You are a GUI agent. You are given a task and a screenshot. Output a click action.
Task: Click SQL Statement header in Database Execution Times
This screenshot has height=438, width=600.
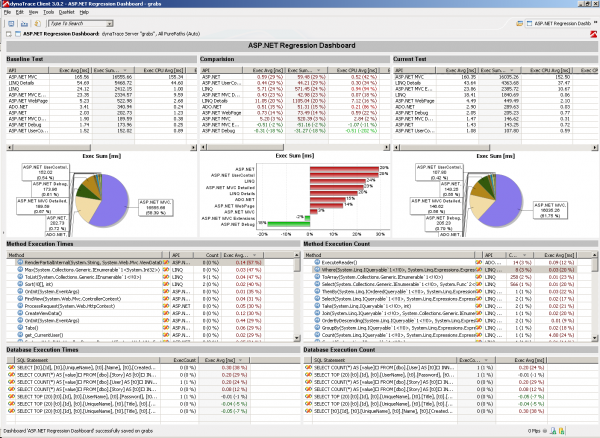pos(87,360)
